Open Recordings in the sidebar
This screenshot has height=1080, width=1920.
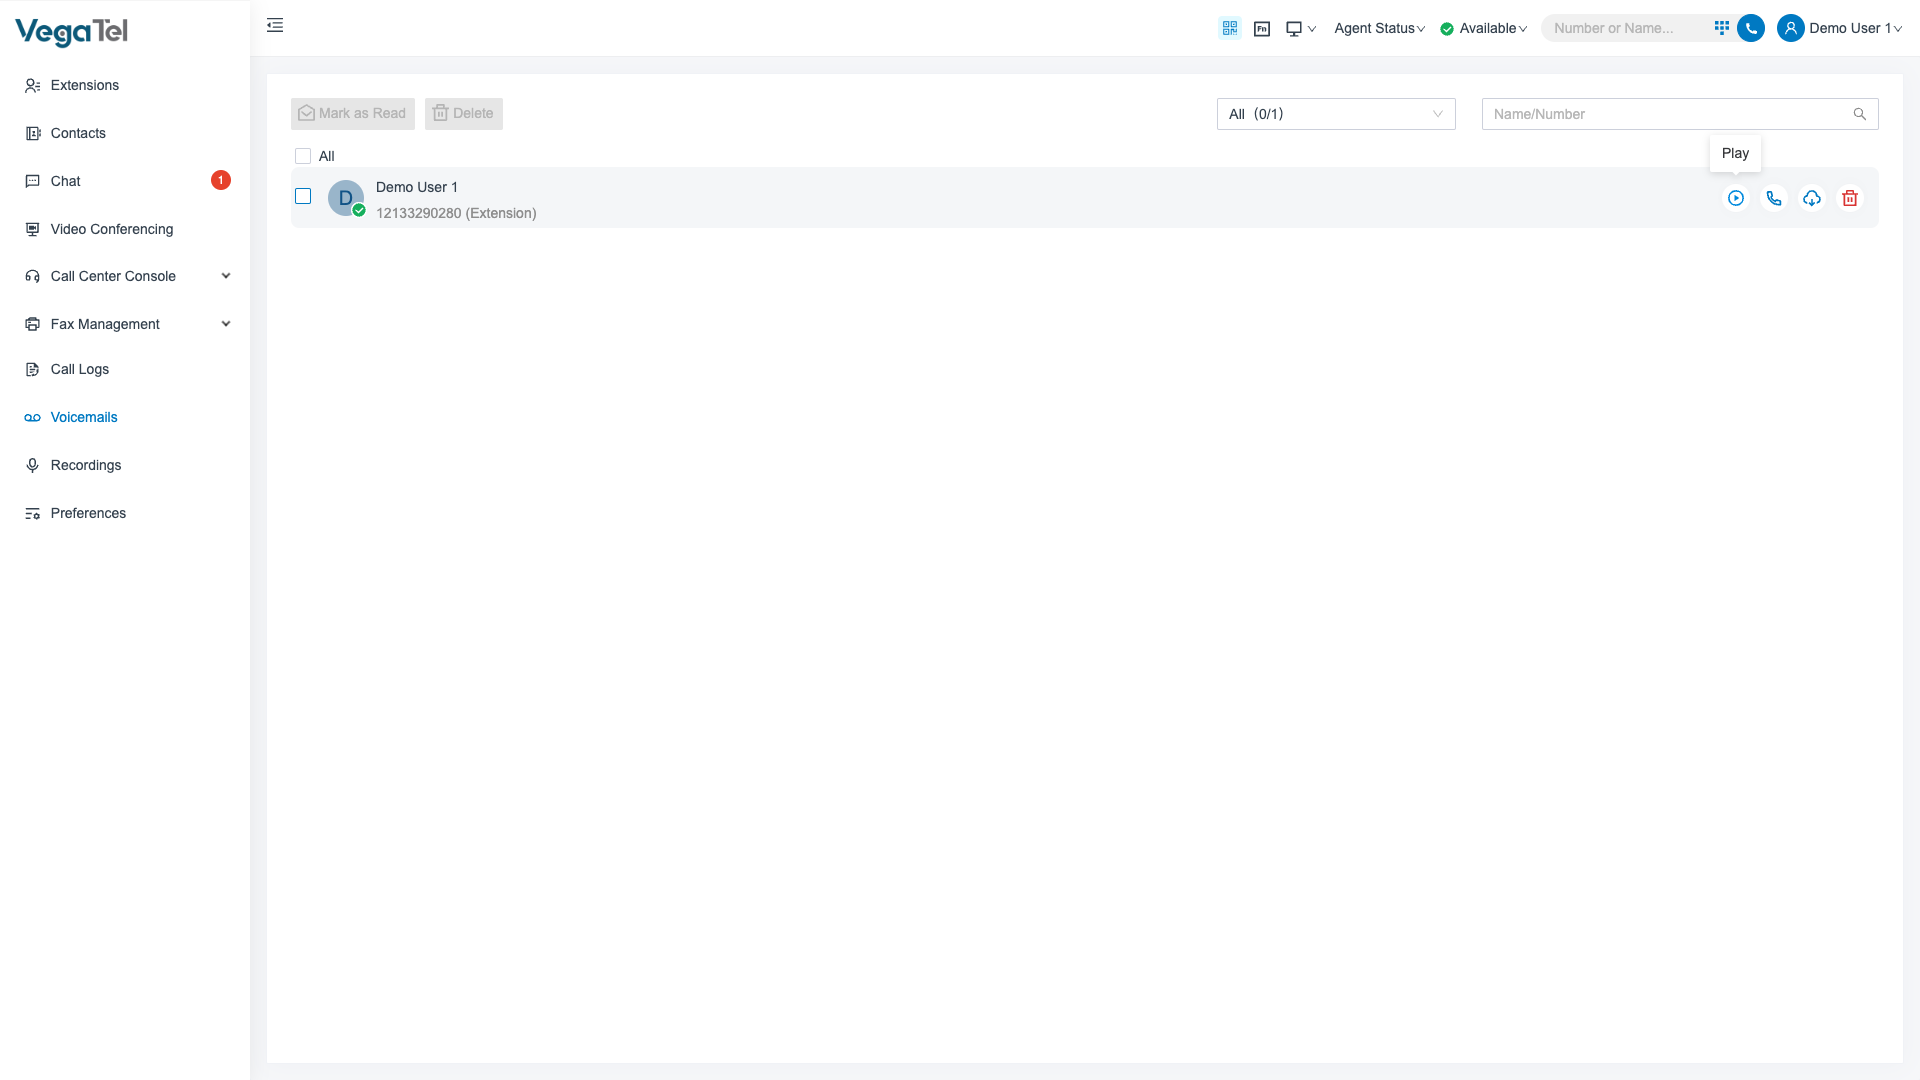[x=86, y=465]
